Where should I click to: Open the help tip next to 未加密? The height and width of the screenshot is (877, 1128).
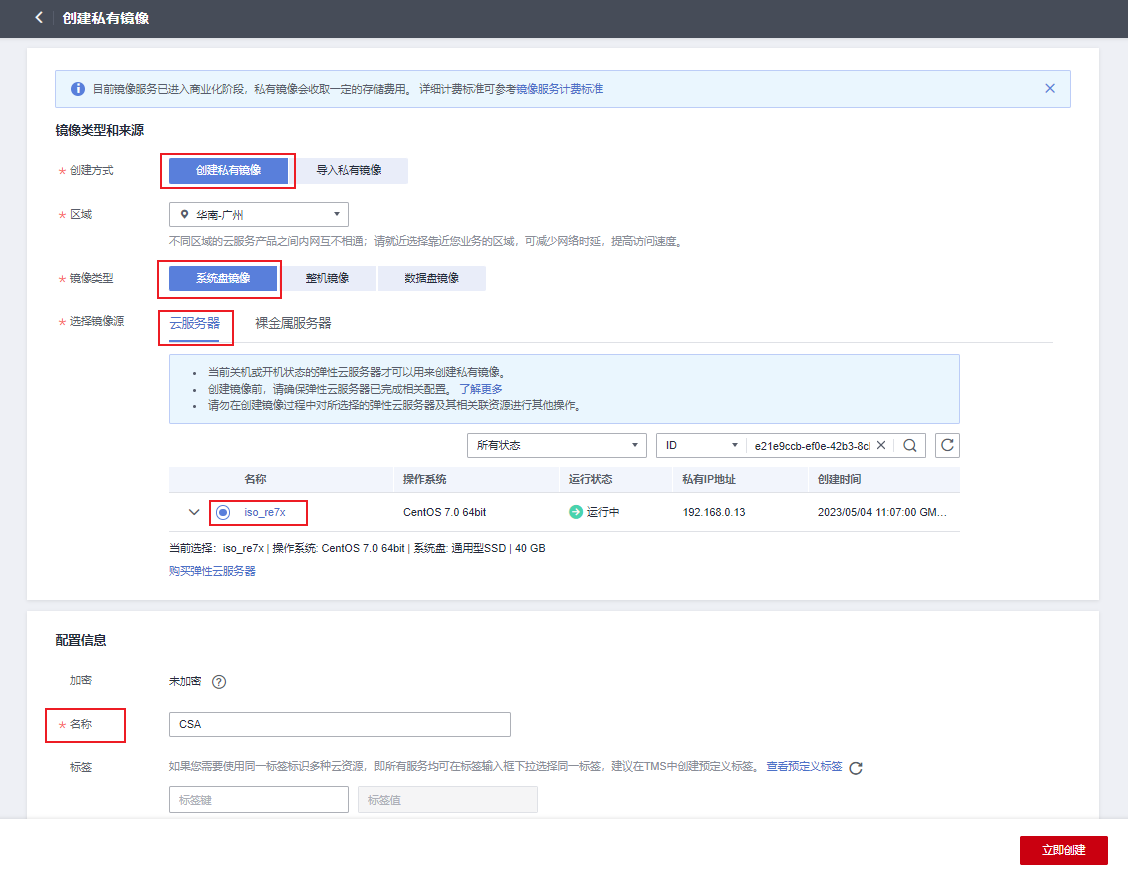(x=218, y=681)
